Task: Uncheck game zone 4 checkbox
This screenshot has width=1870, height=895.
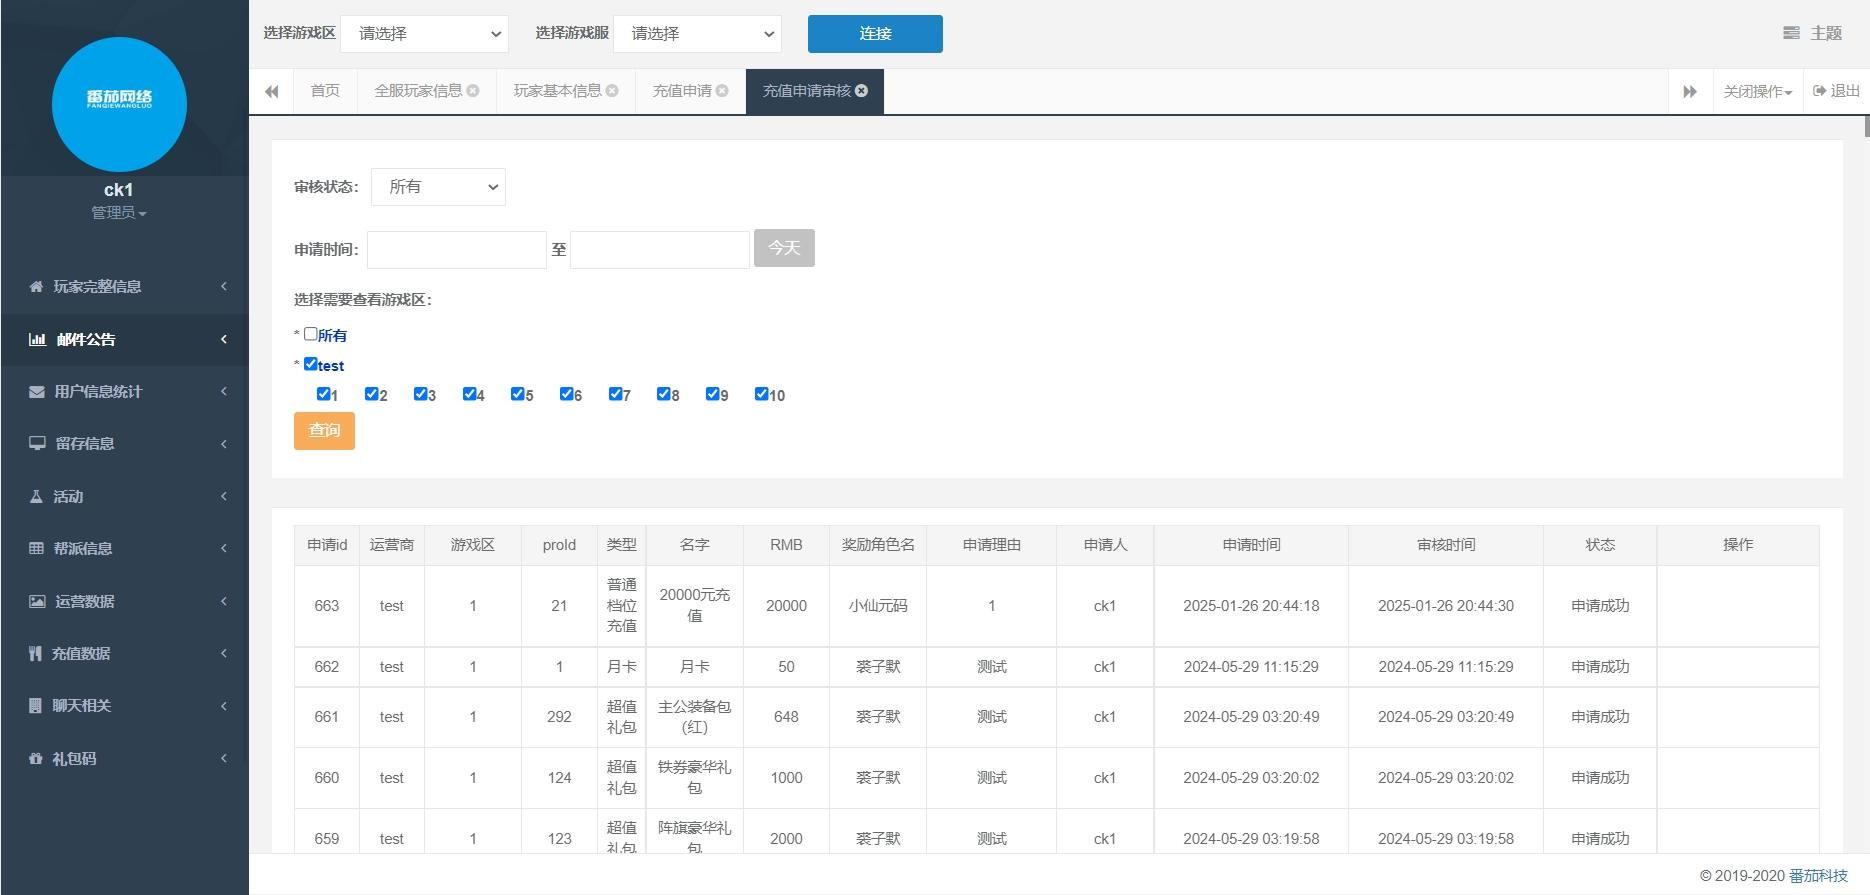Action: (x=470, y=394)
